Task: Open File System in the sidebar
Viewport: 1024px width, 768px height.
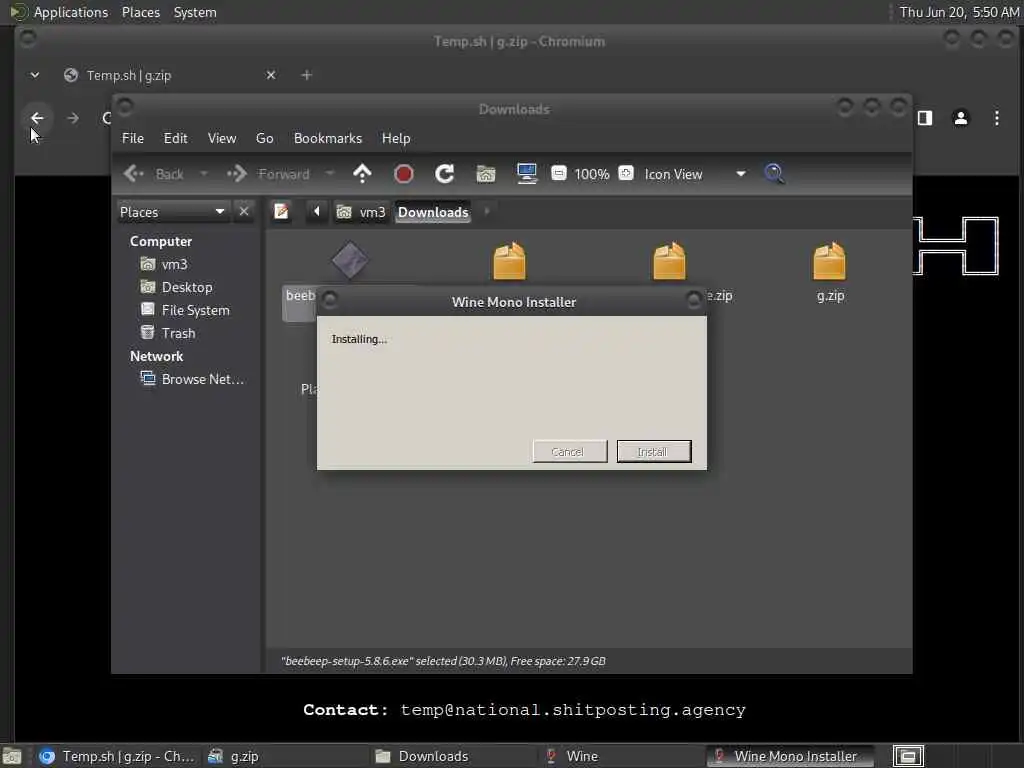Action: point(185,310)
